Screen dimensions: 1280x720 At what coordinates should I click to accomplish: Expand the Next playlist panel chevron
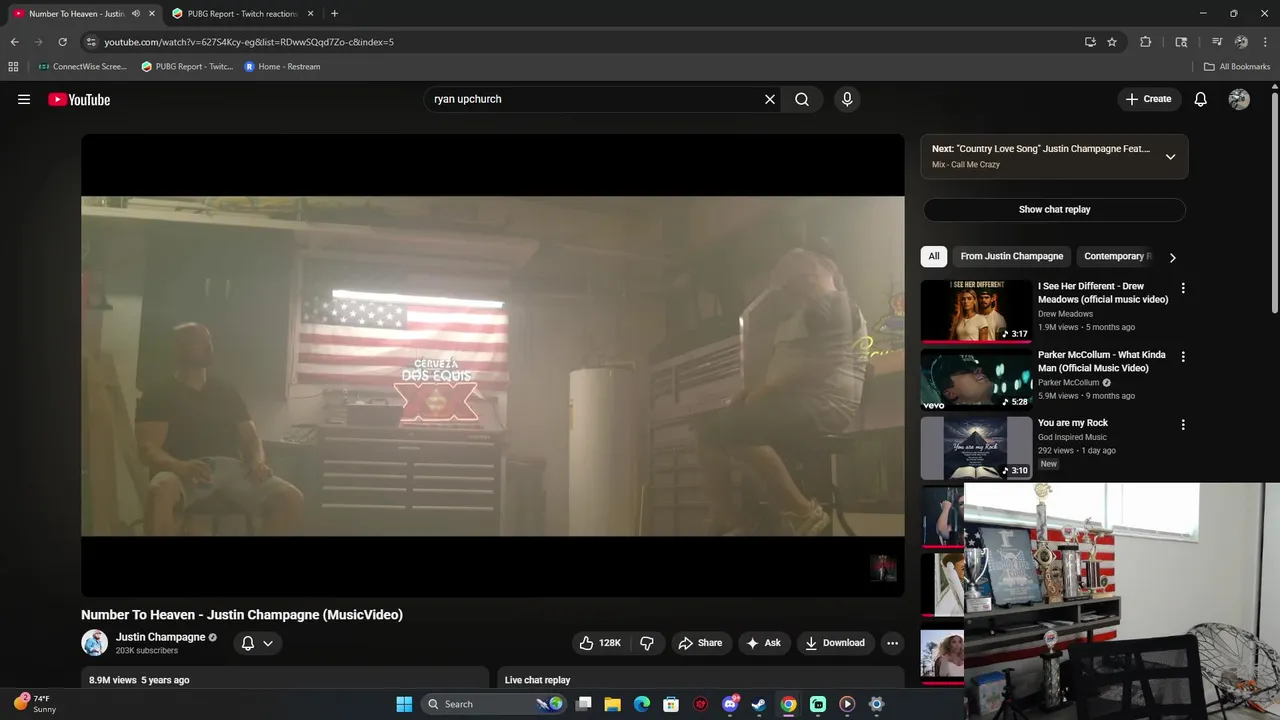tap(1170, 156)
